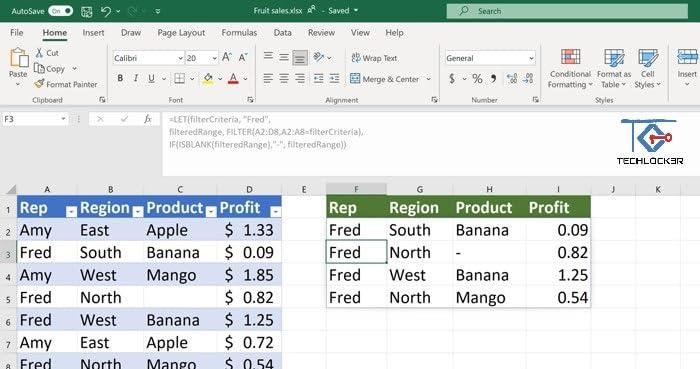Viewport: 700px width, 369px height.
Task: Click the Orientation text-angle icon
Action: click(x=319, y=57)
